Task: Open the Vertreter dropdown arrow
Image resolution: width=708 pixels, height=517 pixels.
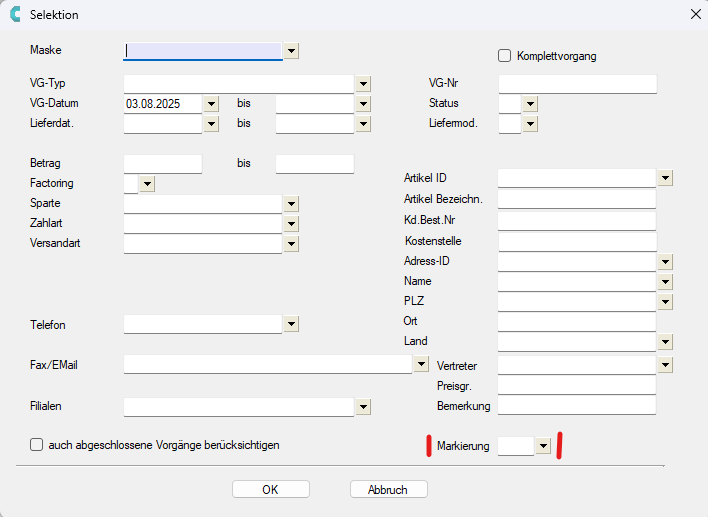Action: pos(666,365)
